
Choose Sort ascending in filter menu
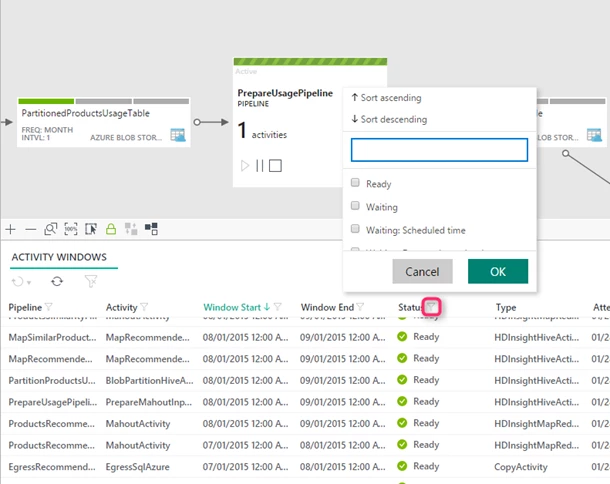coord(386,98)
